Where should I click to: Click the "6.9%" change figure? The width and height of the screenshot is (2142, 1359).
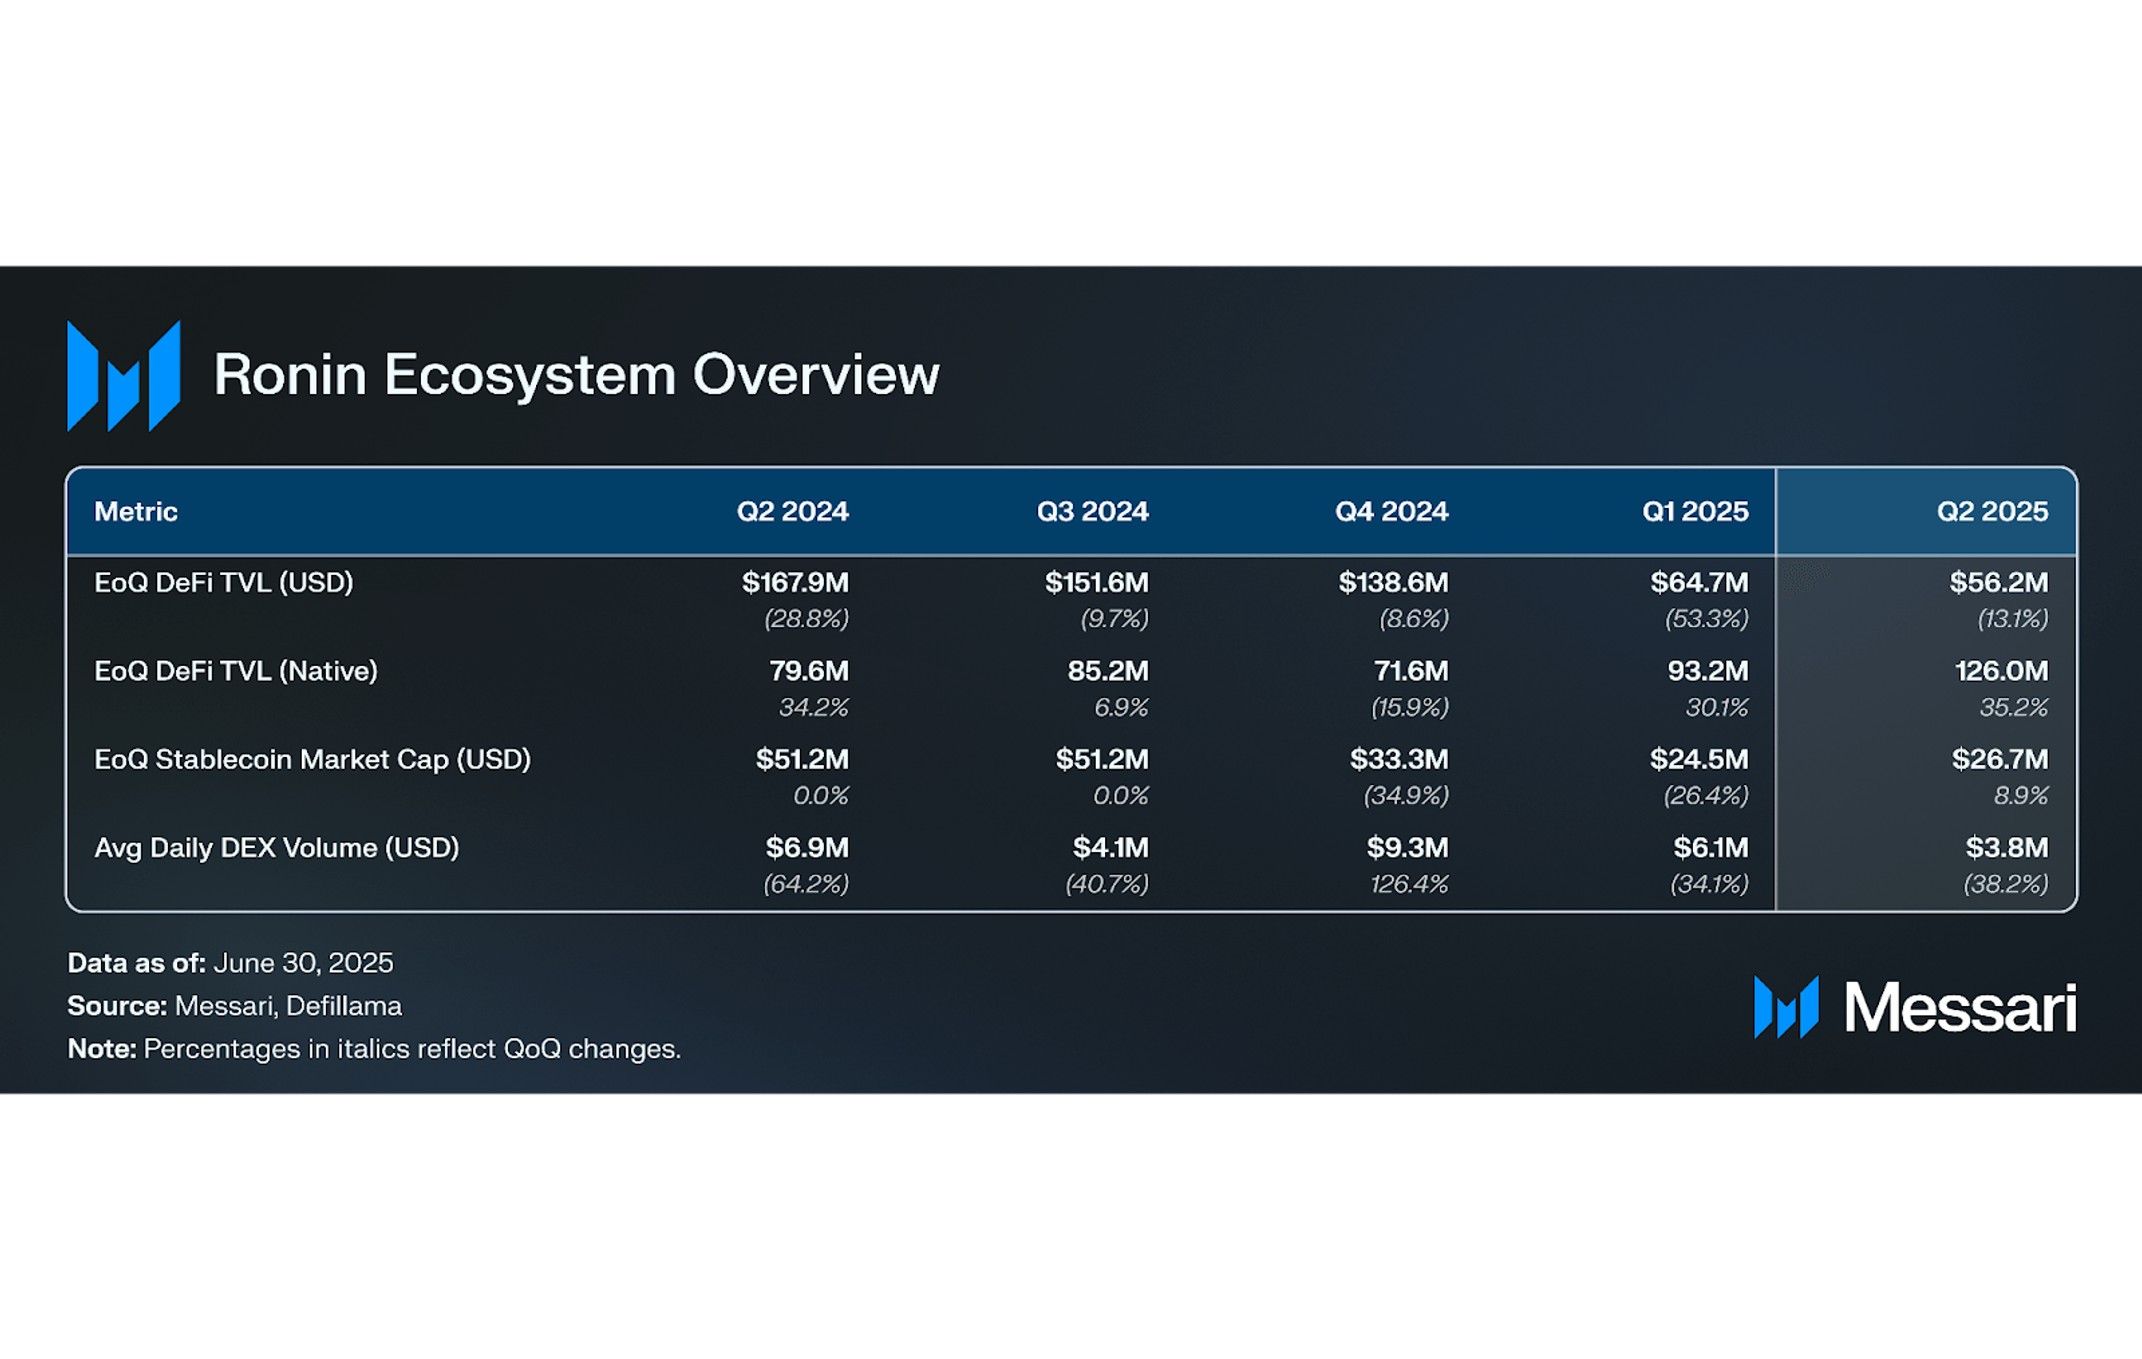[1121, 708]
